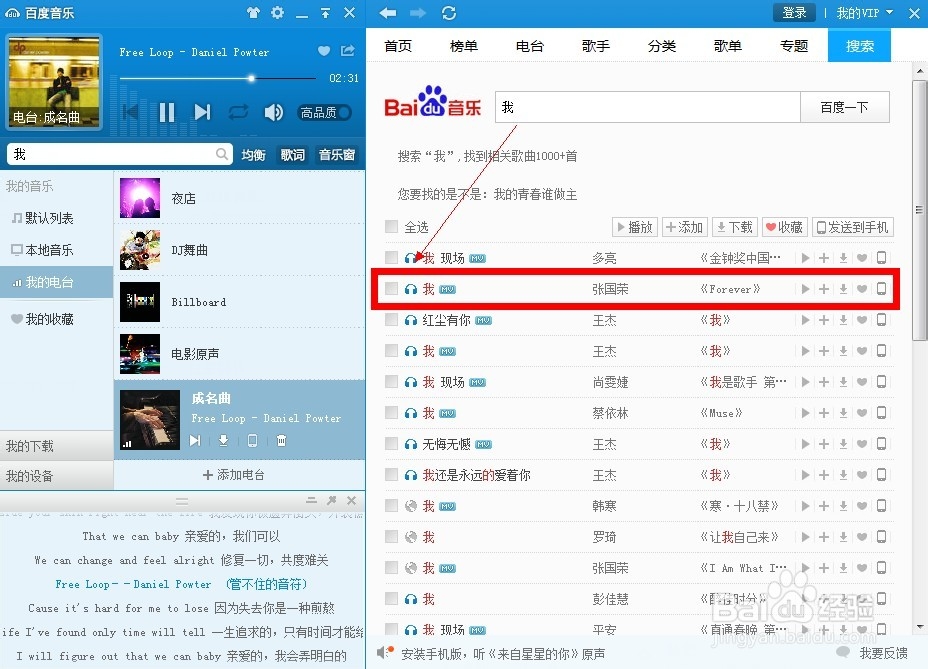Click the 收藏 button above results
Screen dimensions: 928x669
point(784,227)
